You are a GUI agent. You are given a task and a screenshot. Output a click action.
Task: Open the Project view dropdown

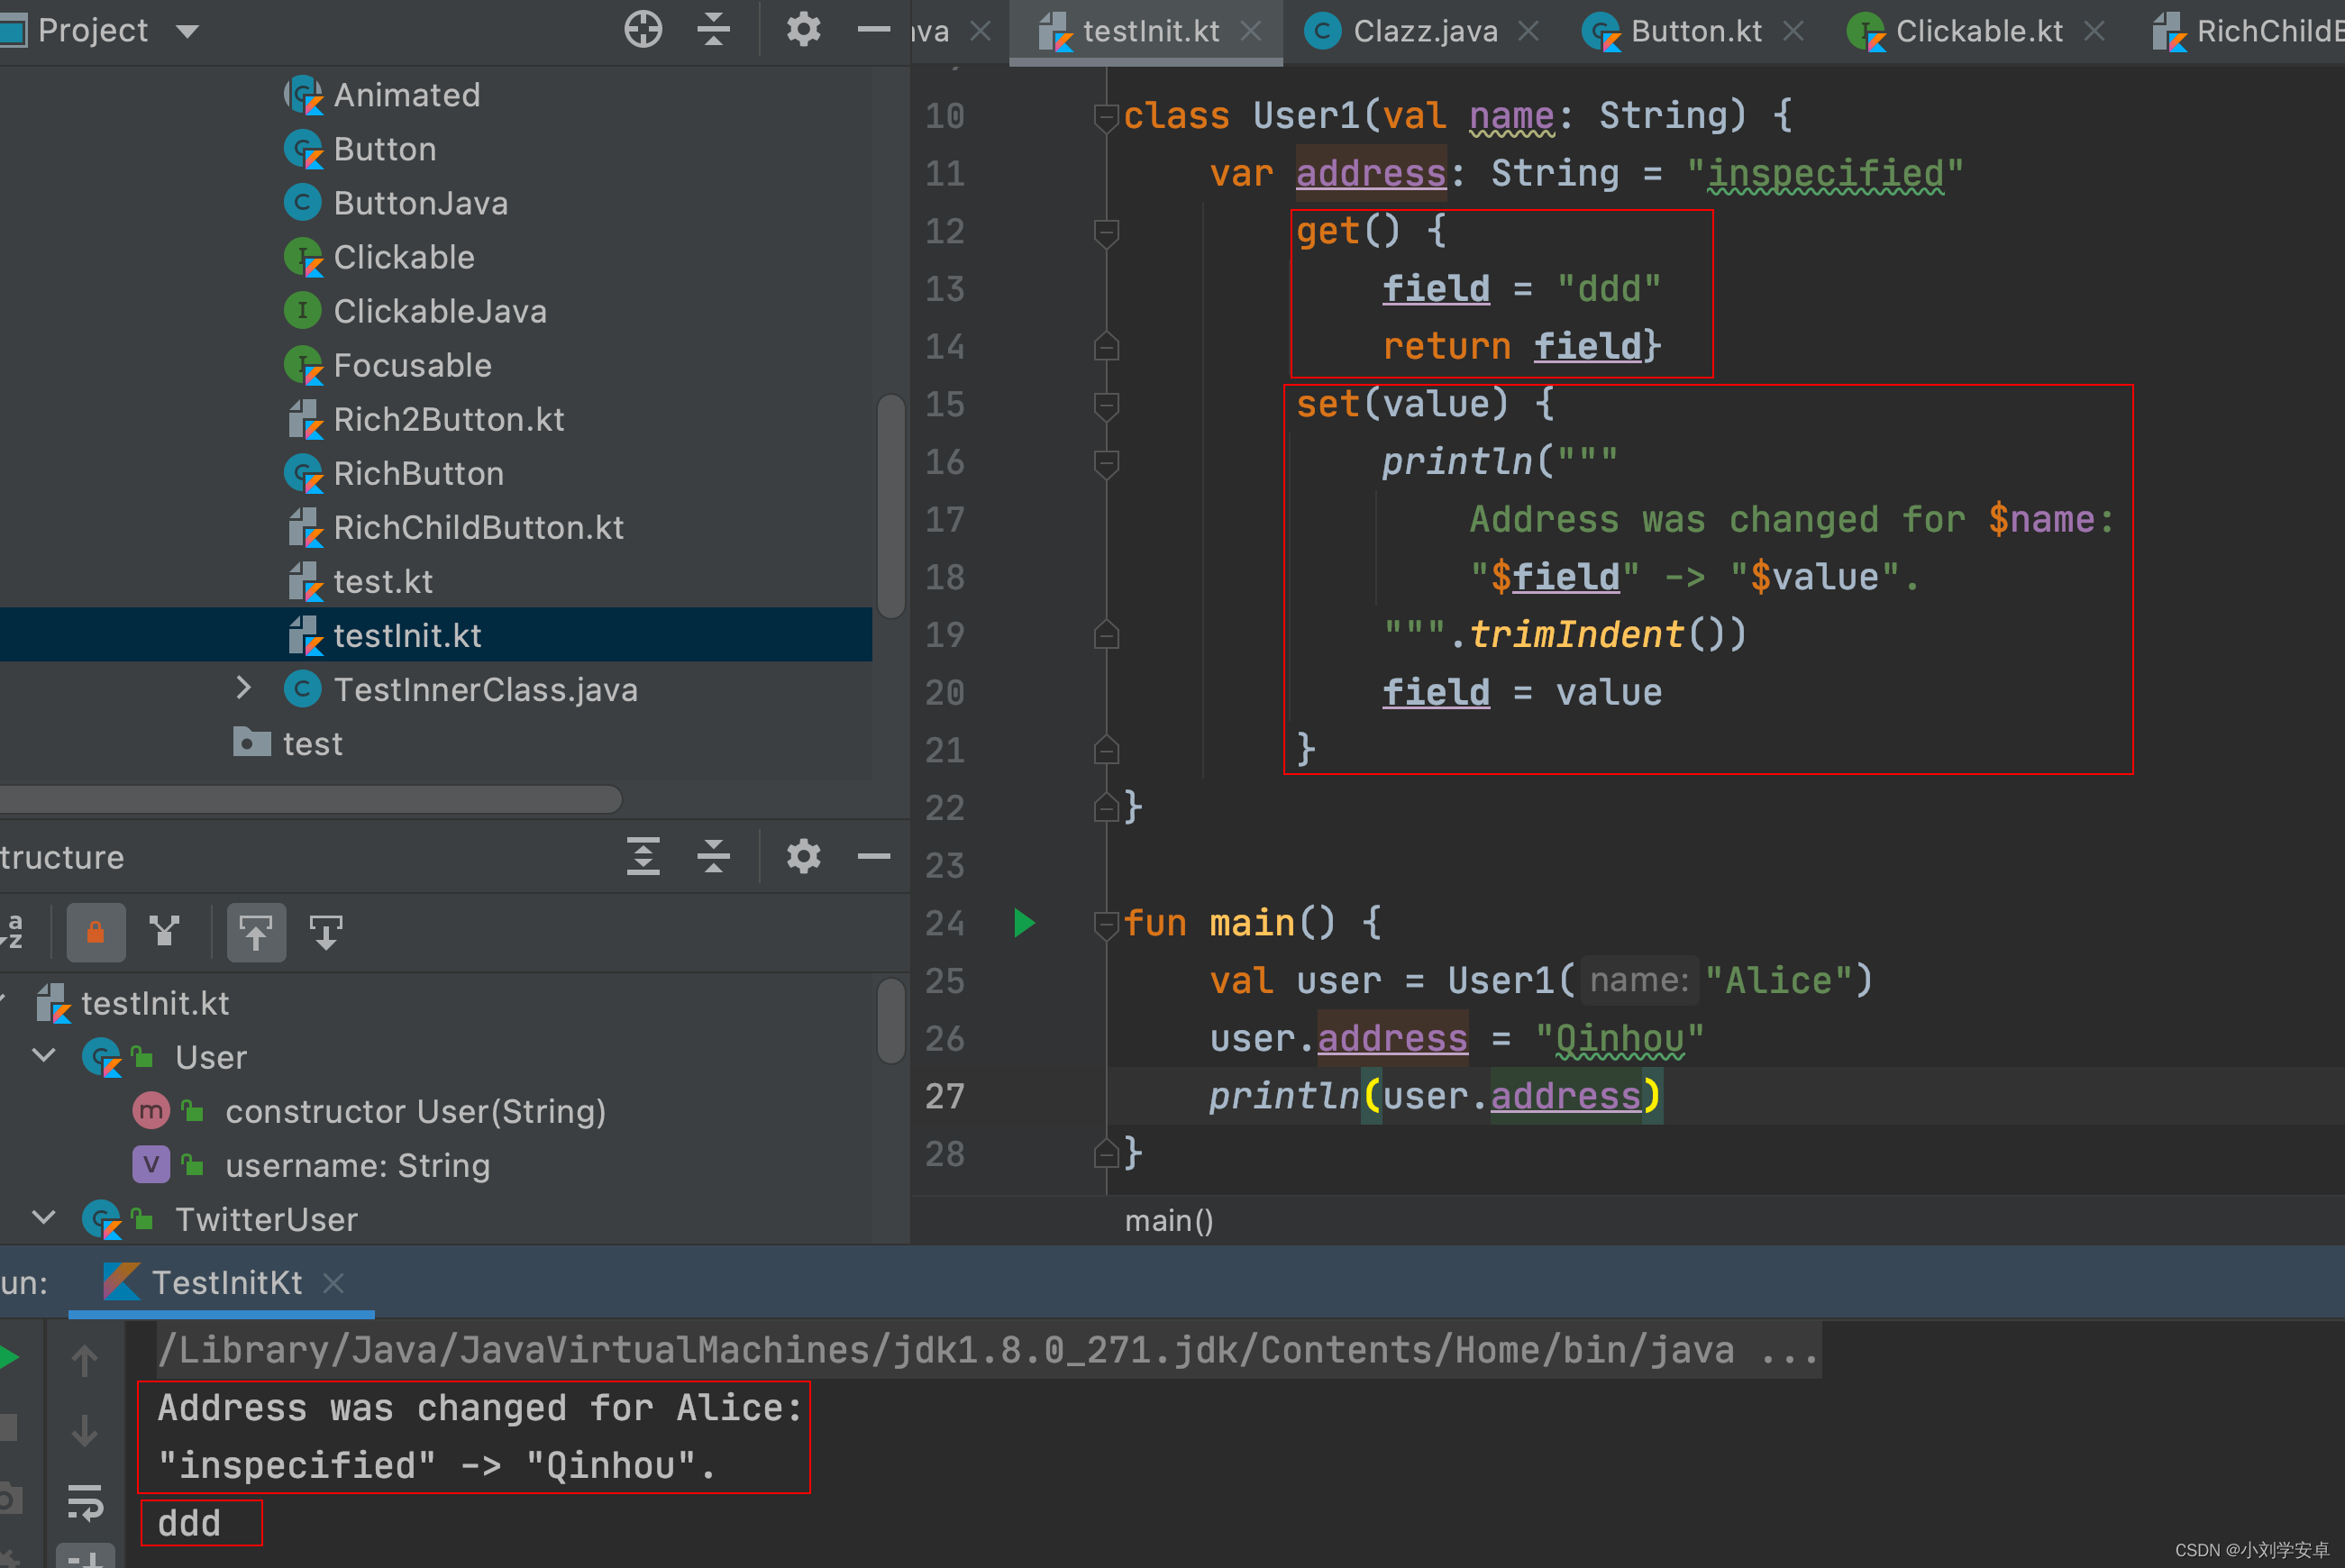tap(187, 31)
